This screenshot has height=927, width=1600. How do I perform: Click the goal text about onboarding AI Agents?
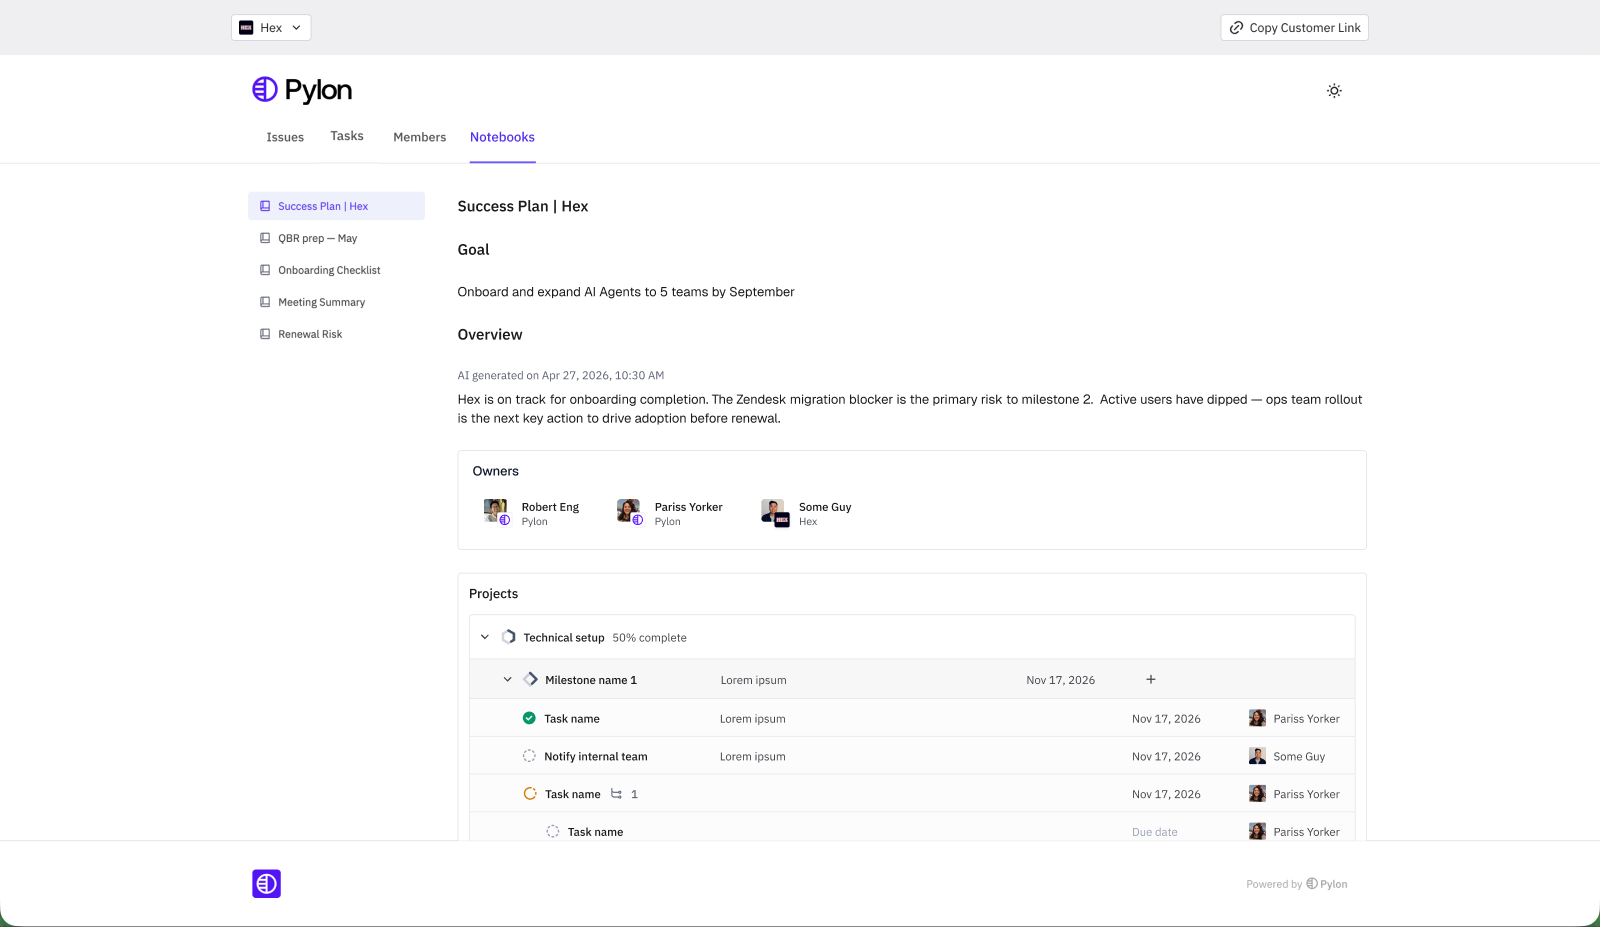click(x=626, y=292)
